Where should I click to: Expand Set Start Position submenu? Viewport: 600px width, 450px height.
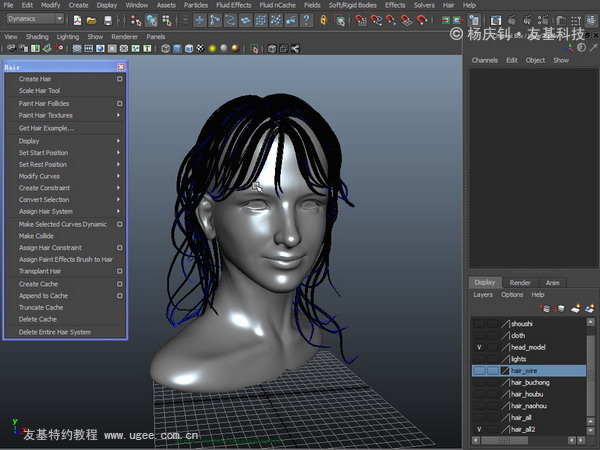click(x=118, y=153)
